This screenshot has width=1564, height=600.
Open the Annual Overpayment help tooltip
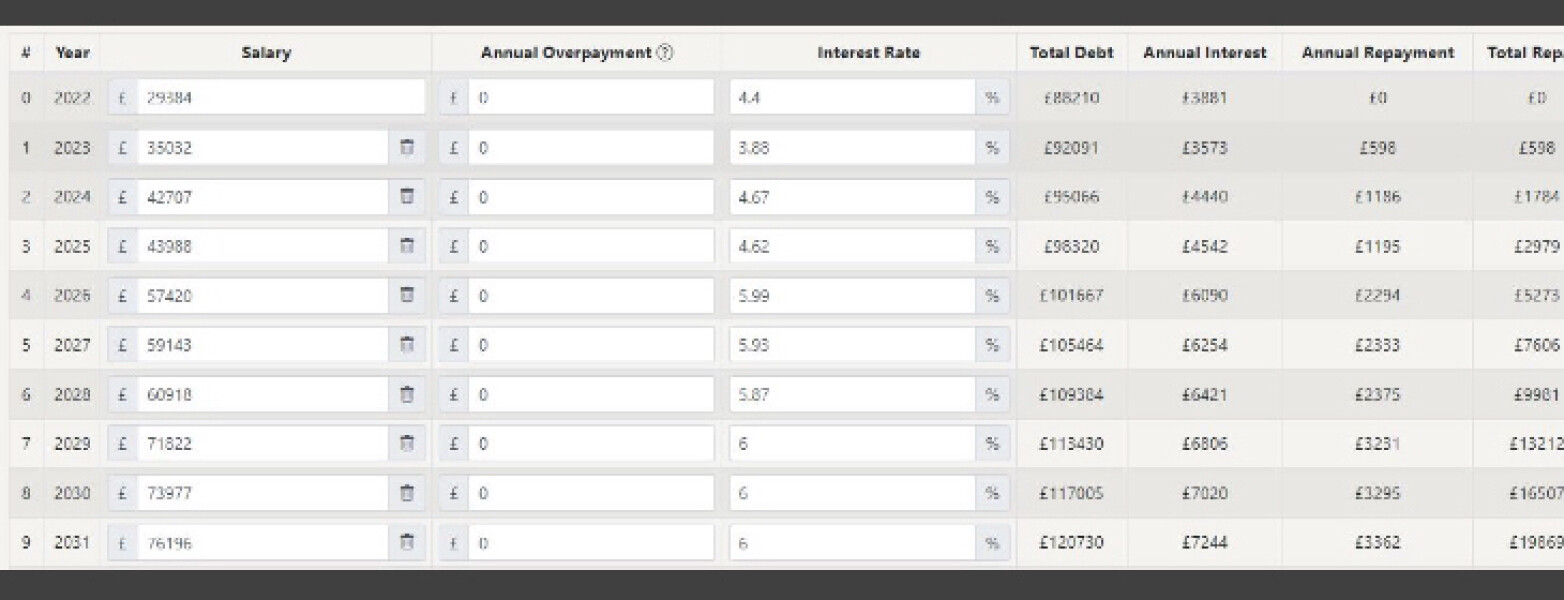(x=665, y=54)
